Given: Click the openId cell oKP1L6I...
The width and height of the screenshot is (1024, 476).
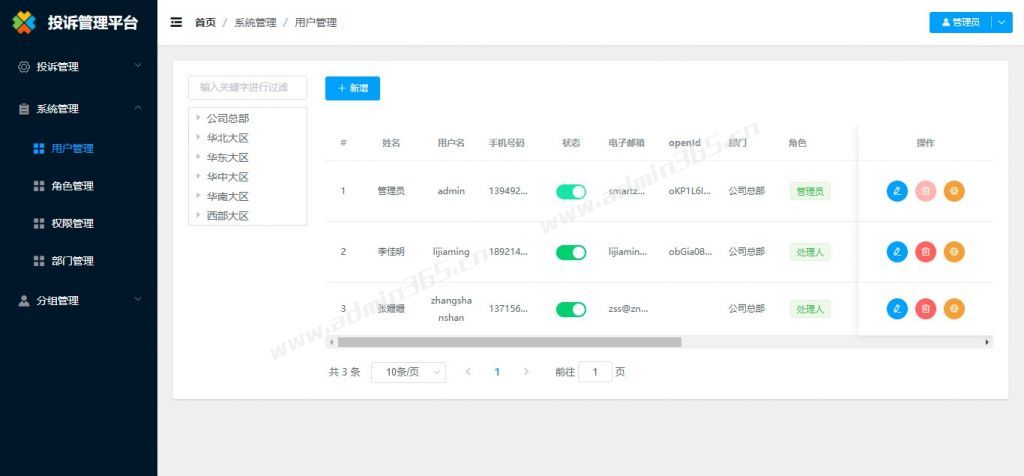Looking at the screenshot, I should click(690, 191).
